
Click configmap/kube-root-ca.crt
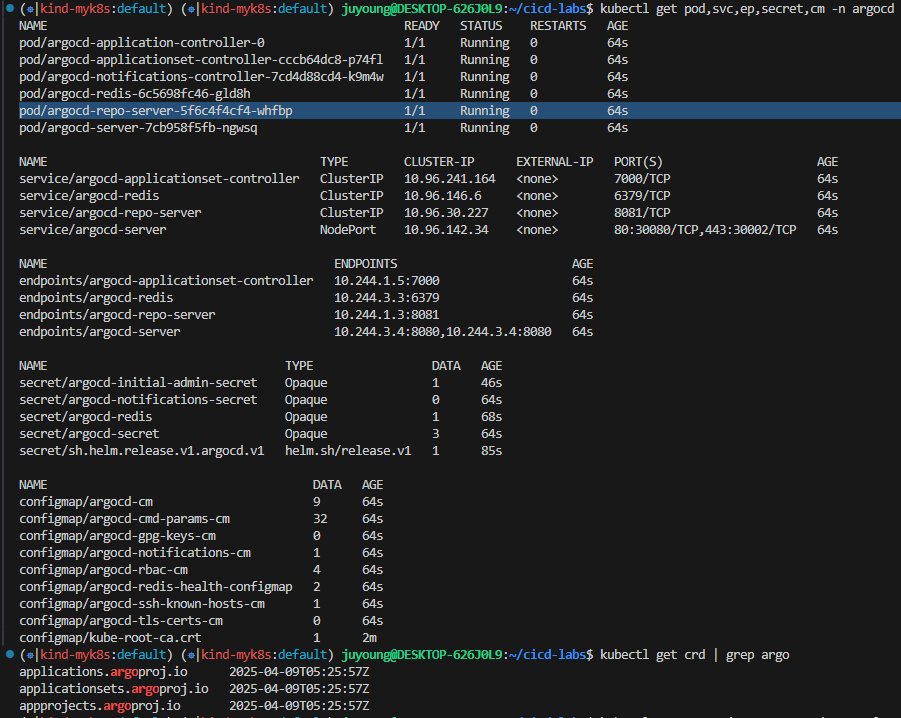pos(110,638)
